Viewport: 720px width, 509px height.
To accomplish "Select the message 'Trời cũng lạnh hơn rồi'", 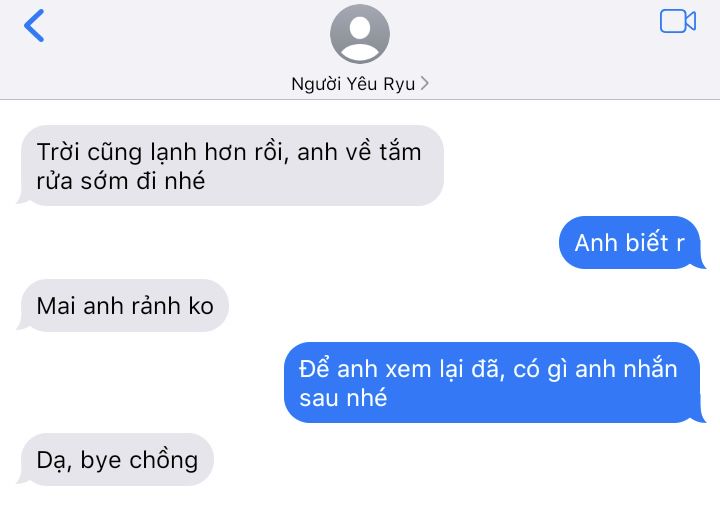I will (231, 165).
